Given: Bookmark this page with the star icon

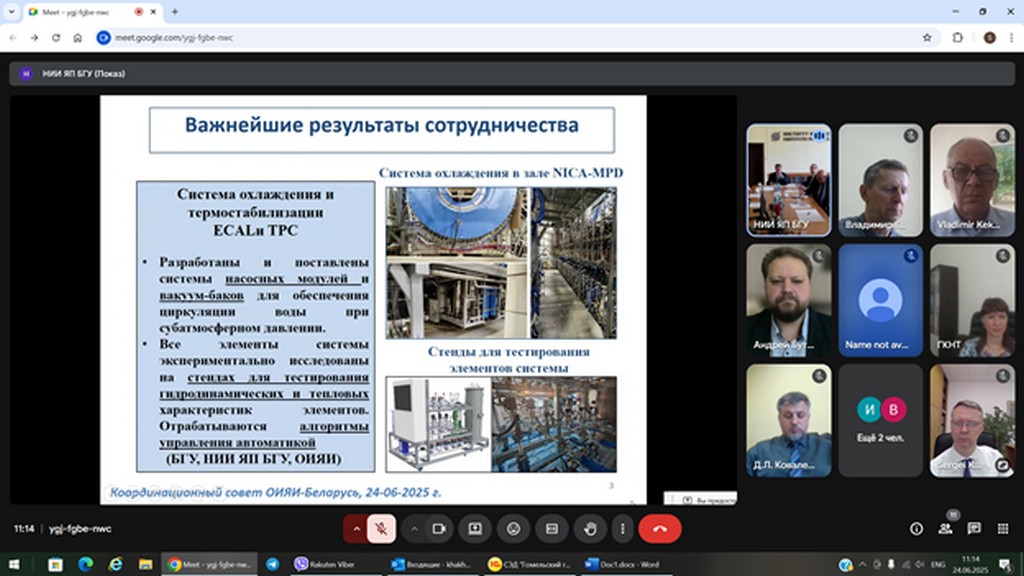Looking at the screenshot, I should [927, 37].
